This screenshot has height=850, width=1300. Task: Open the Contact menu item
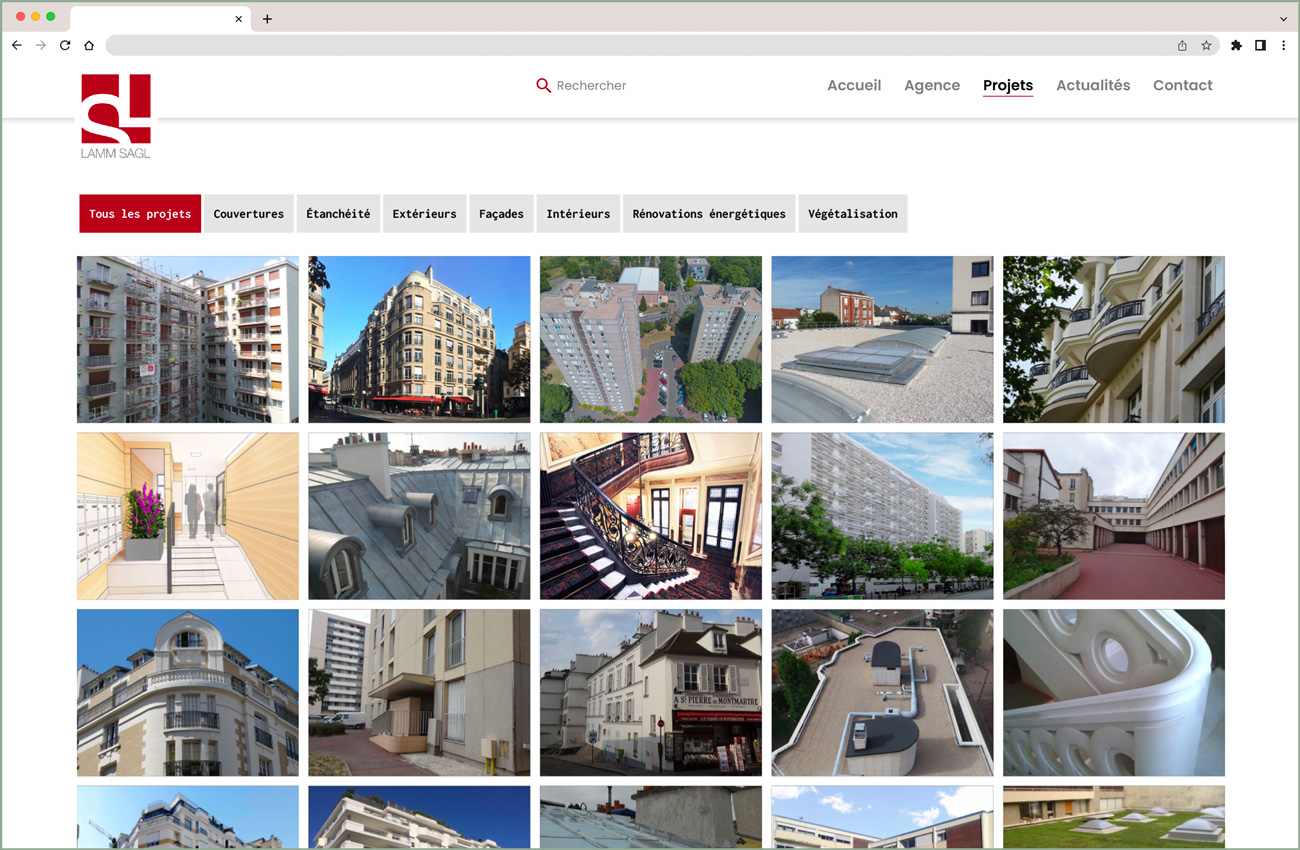point(1182,86)
